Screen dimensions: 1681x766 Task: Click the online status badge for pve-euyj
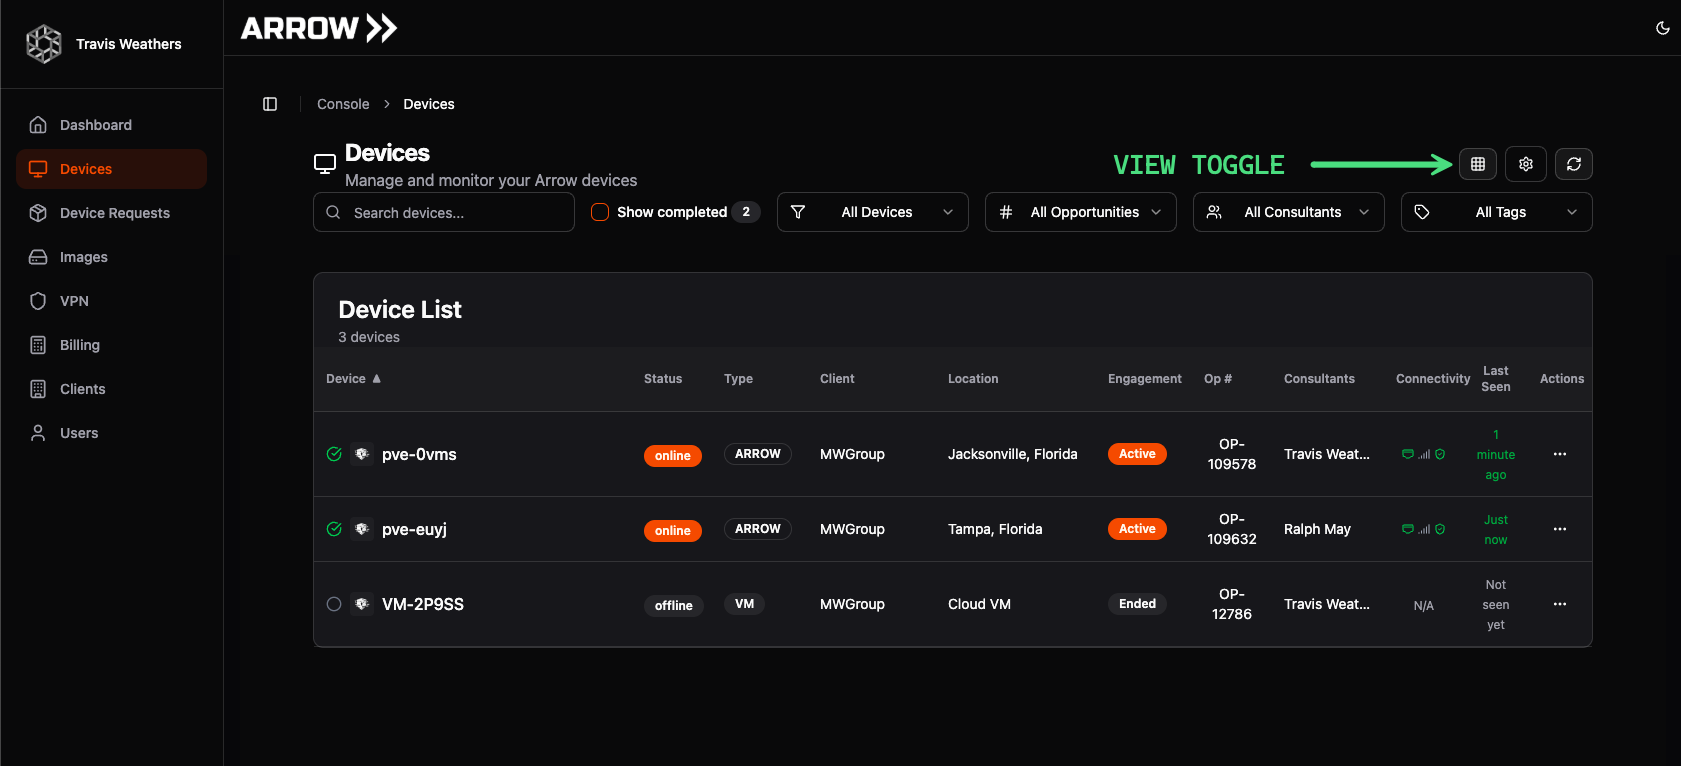tap(673, 530)
